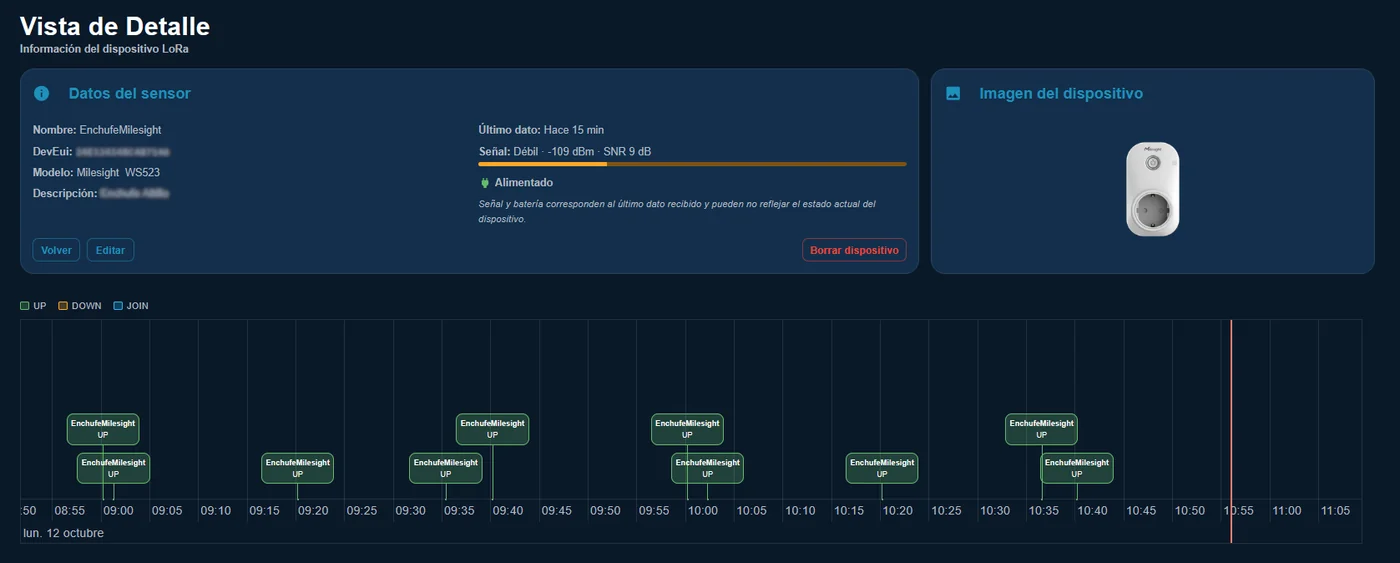
Task: Click the green plug icon next to Alimentado
Action: [485, 183]
